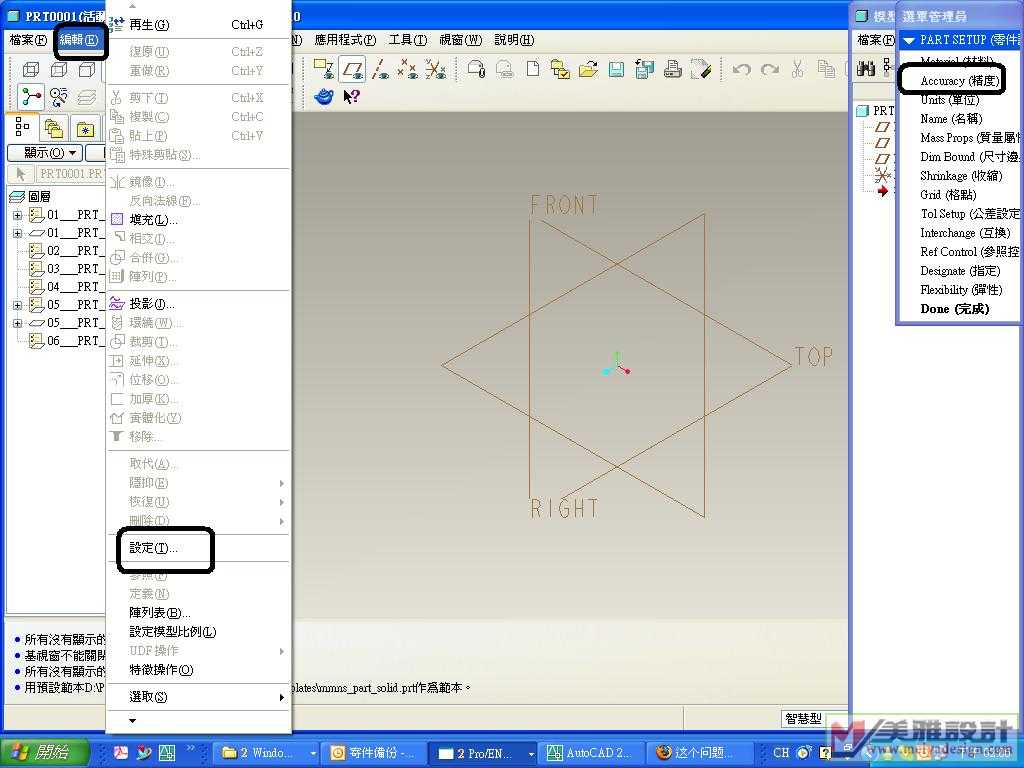
Task: Click the layers stack toolbar icon
Action: click(87, 97)
